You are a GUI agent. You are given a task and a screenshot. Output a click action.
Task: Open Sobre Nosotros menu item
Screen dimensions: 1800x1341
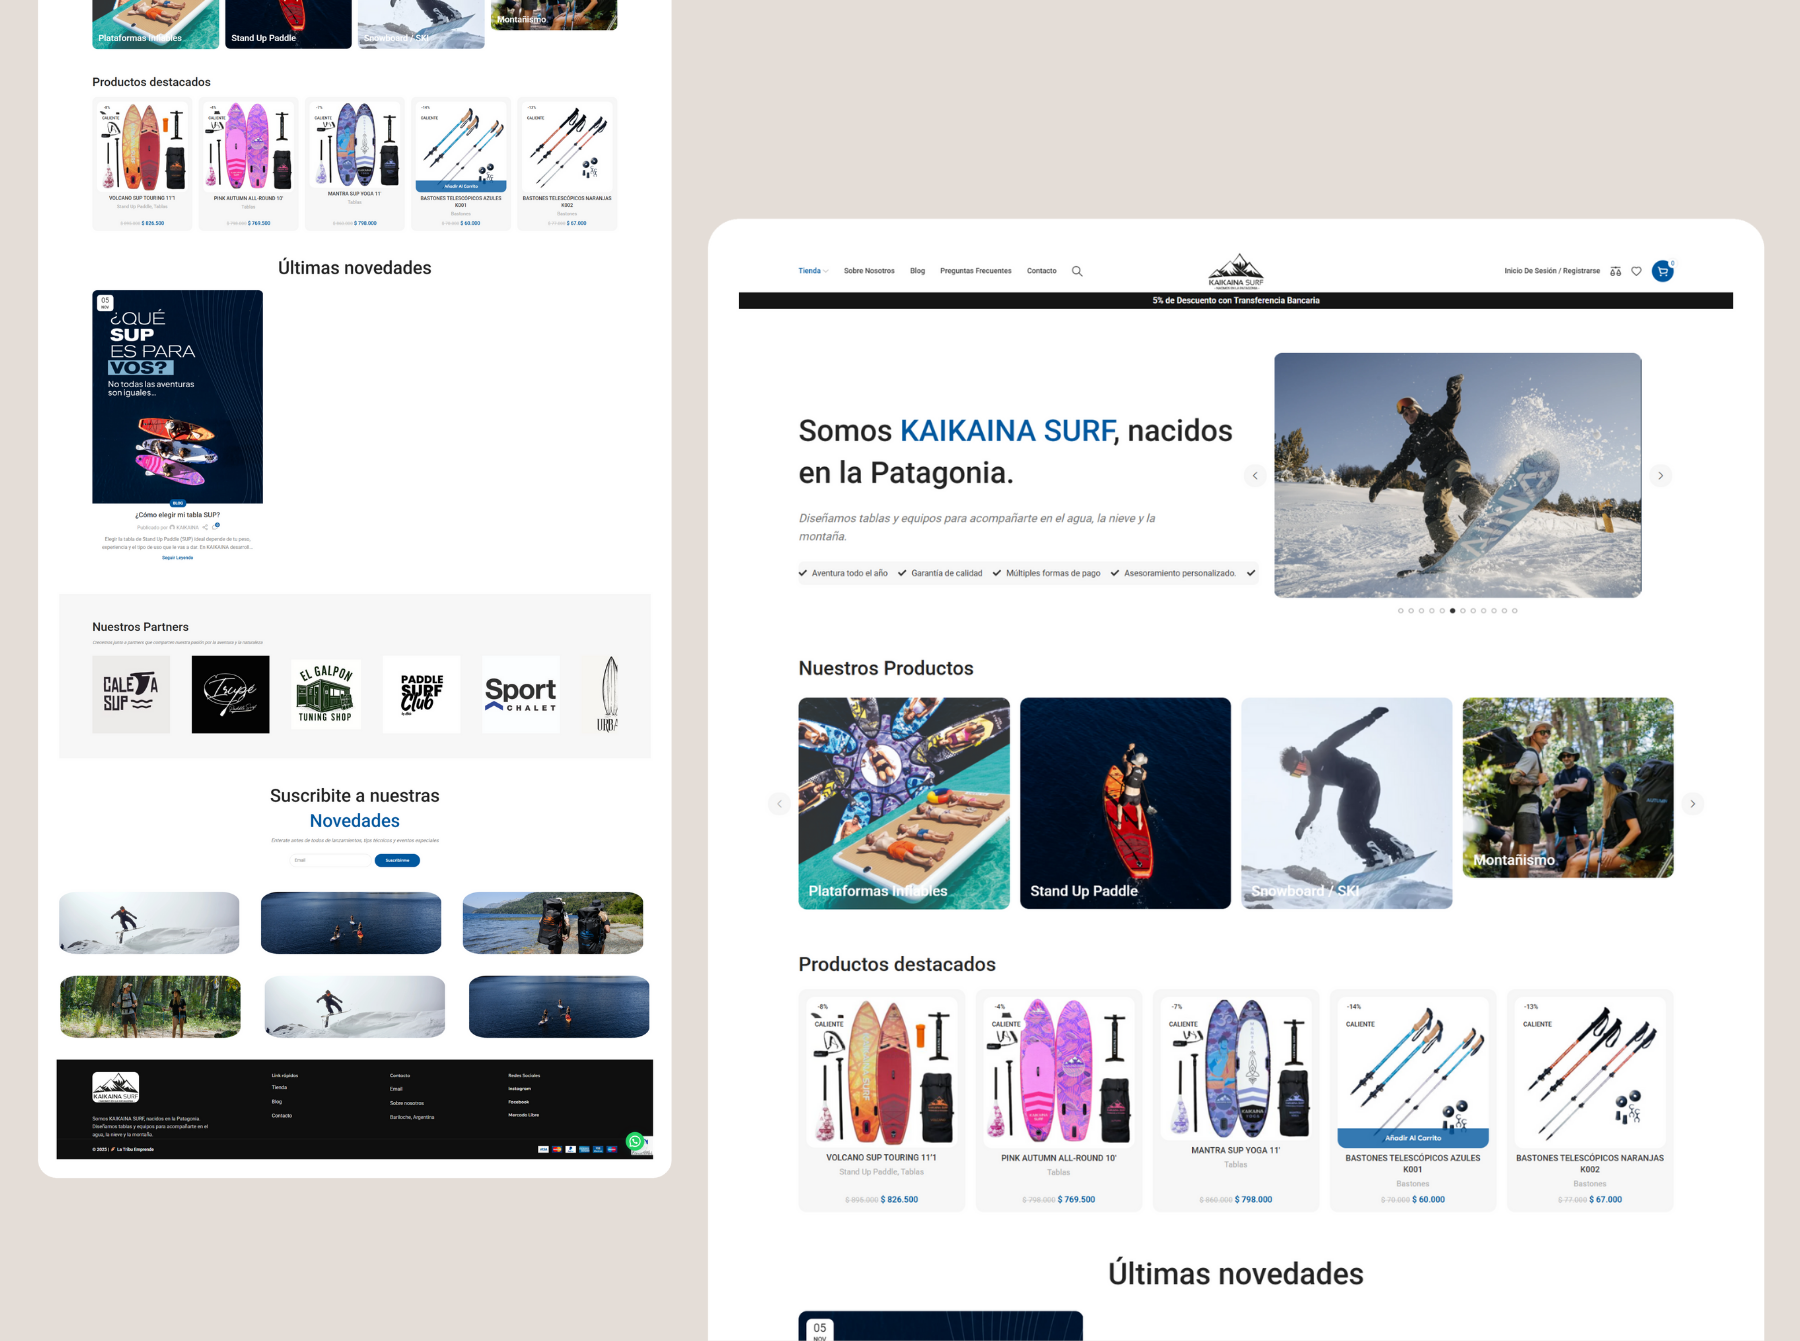coord(869,271)
